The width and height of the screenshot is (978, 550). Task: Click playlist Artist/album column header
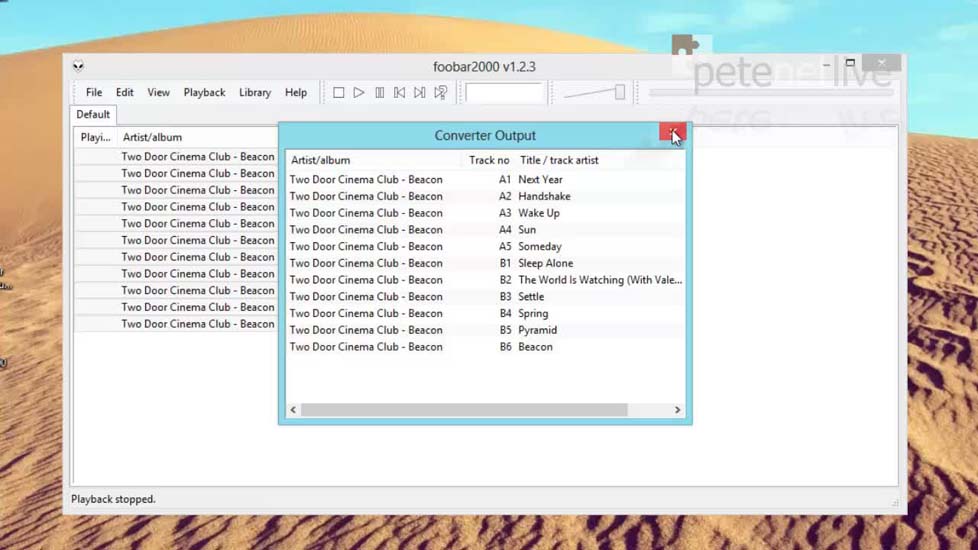point(152,137)
